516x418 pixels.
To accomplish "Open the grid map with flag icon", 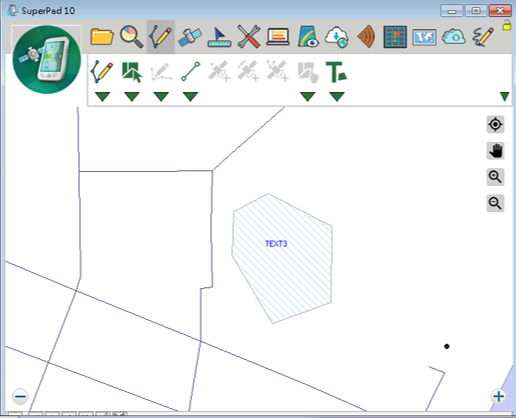I will 395,37.
